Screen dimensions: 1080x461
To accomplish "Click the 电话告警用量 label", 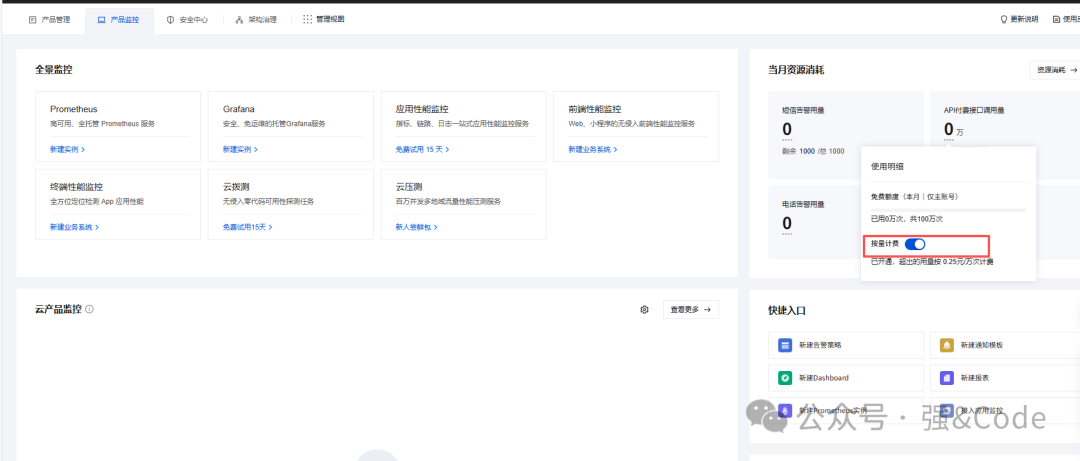I will [x=803, y=204].
